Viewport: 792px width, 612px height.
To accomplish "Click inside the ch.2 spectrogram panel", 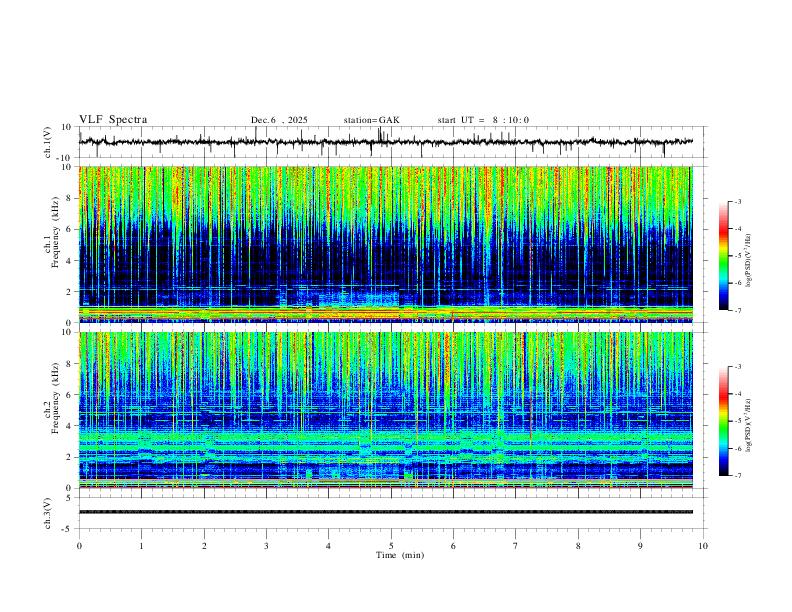I will [x=386, y=410].
